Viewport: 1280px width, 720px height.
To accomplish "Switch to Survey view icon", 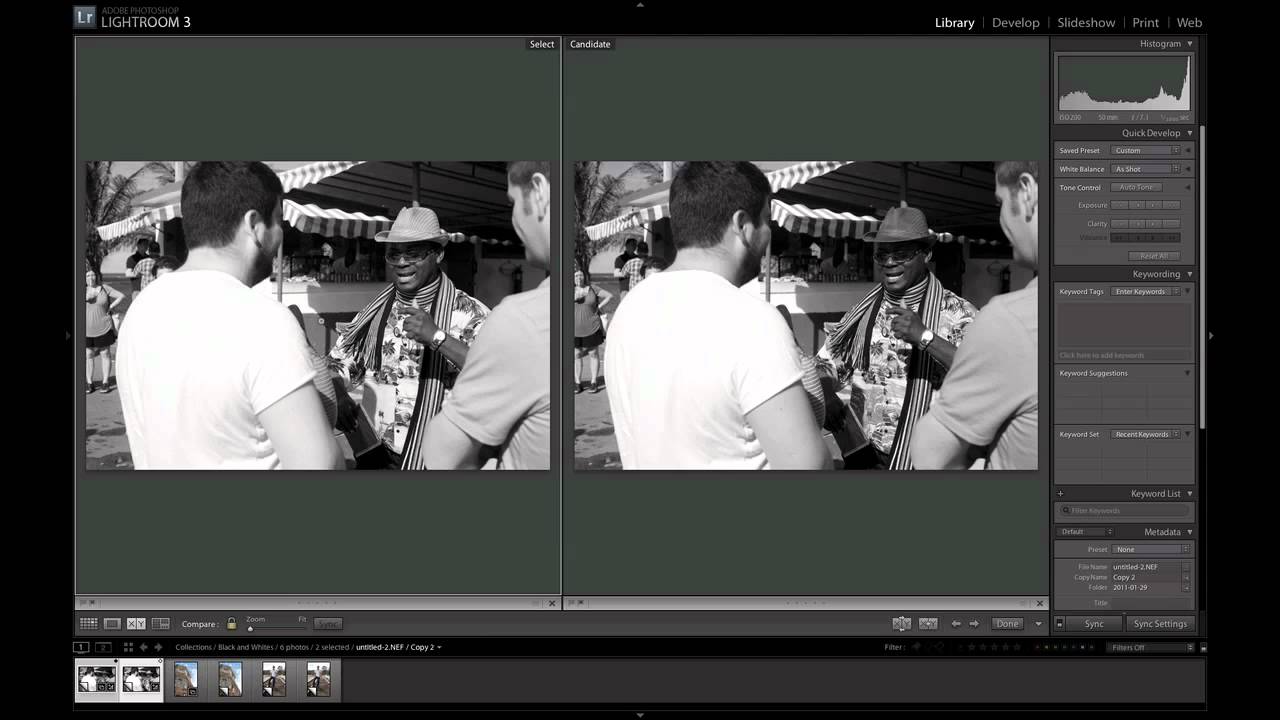I will [x=160, y=624].
